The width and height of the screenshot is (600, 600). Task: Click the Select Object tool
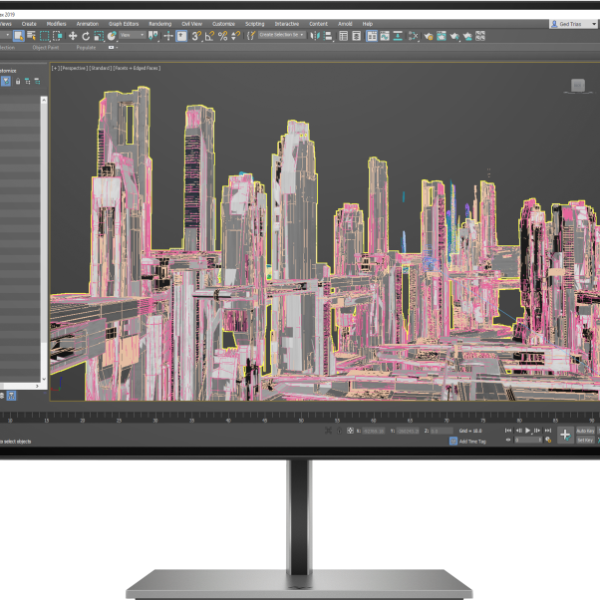pos(19,36)
